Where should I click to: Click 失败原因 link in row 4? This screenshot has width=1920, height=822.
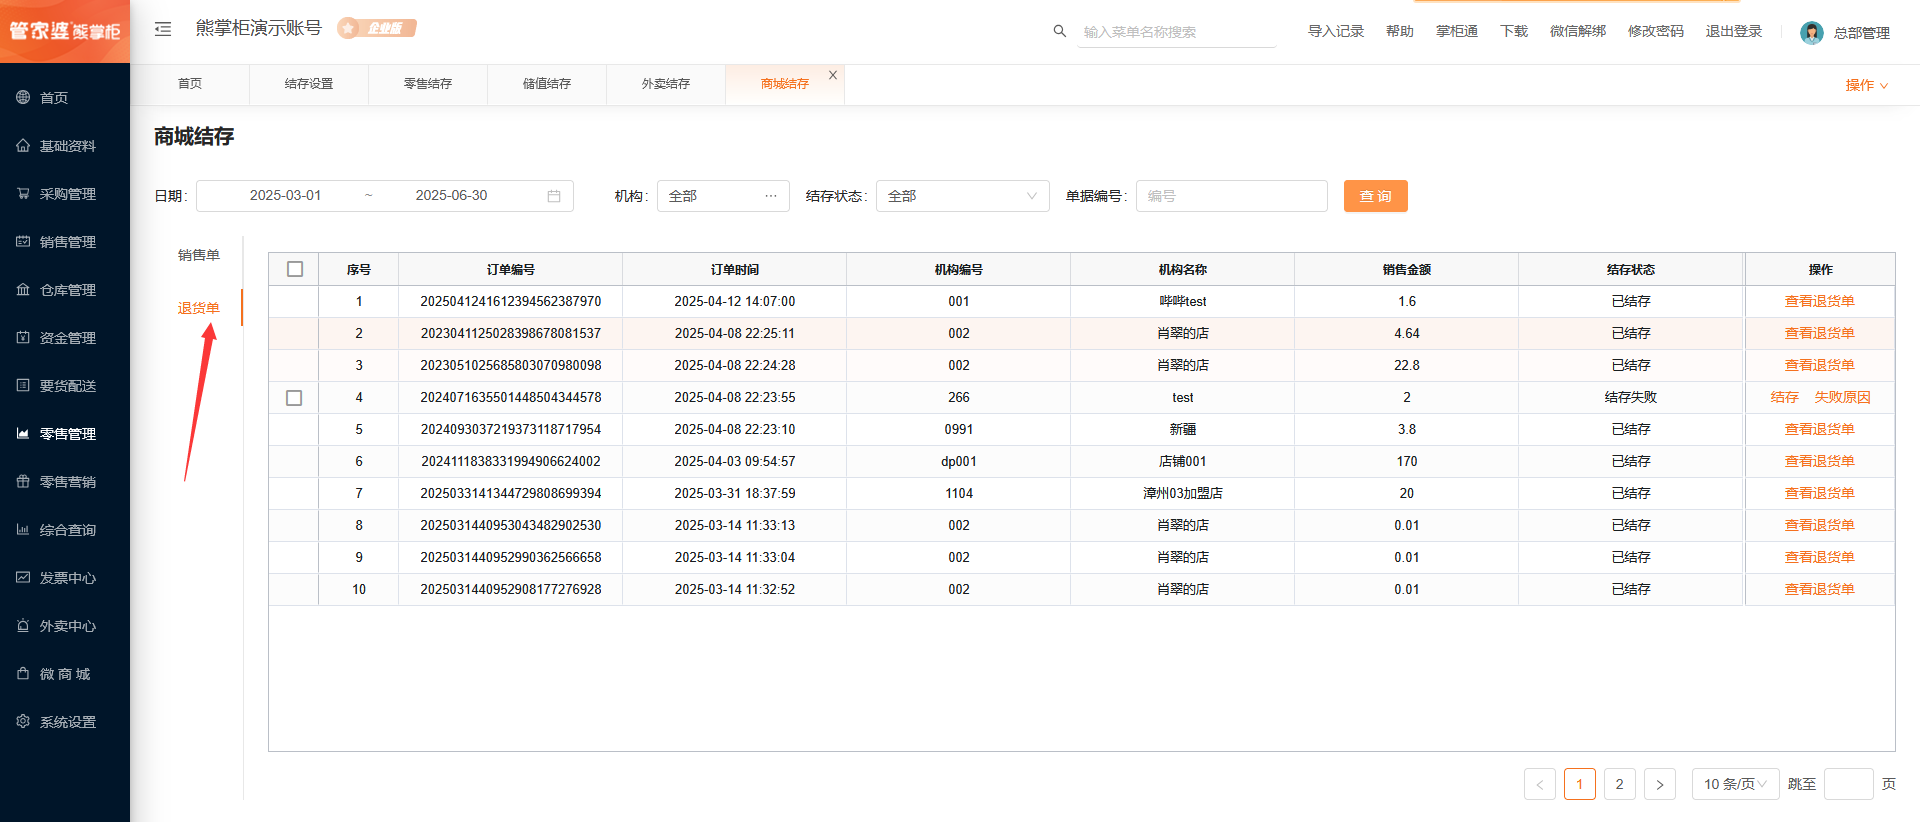tap(1842, 397)
